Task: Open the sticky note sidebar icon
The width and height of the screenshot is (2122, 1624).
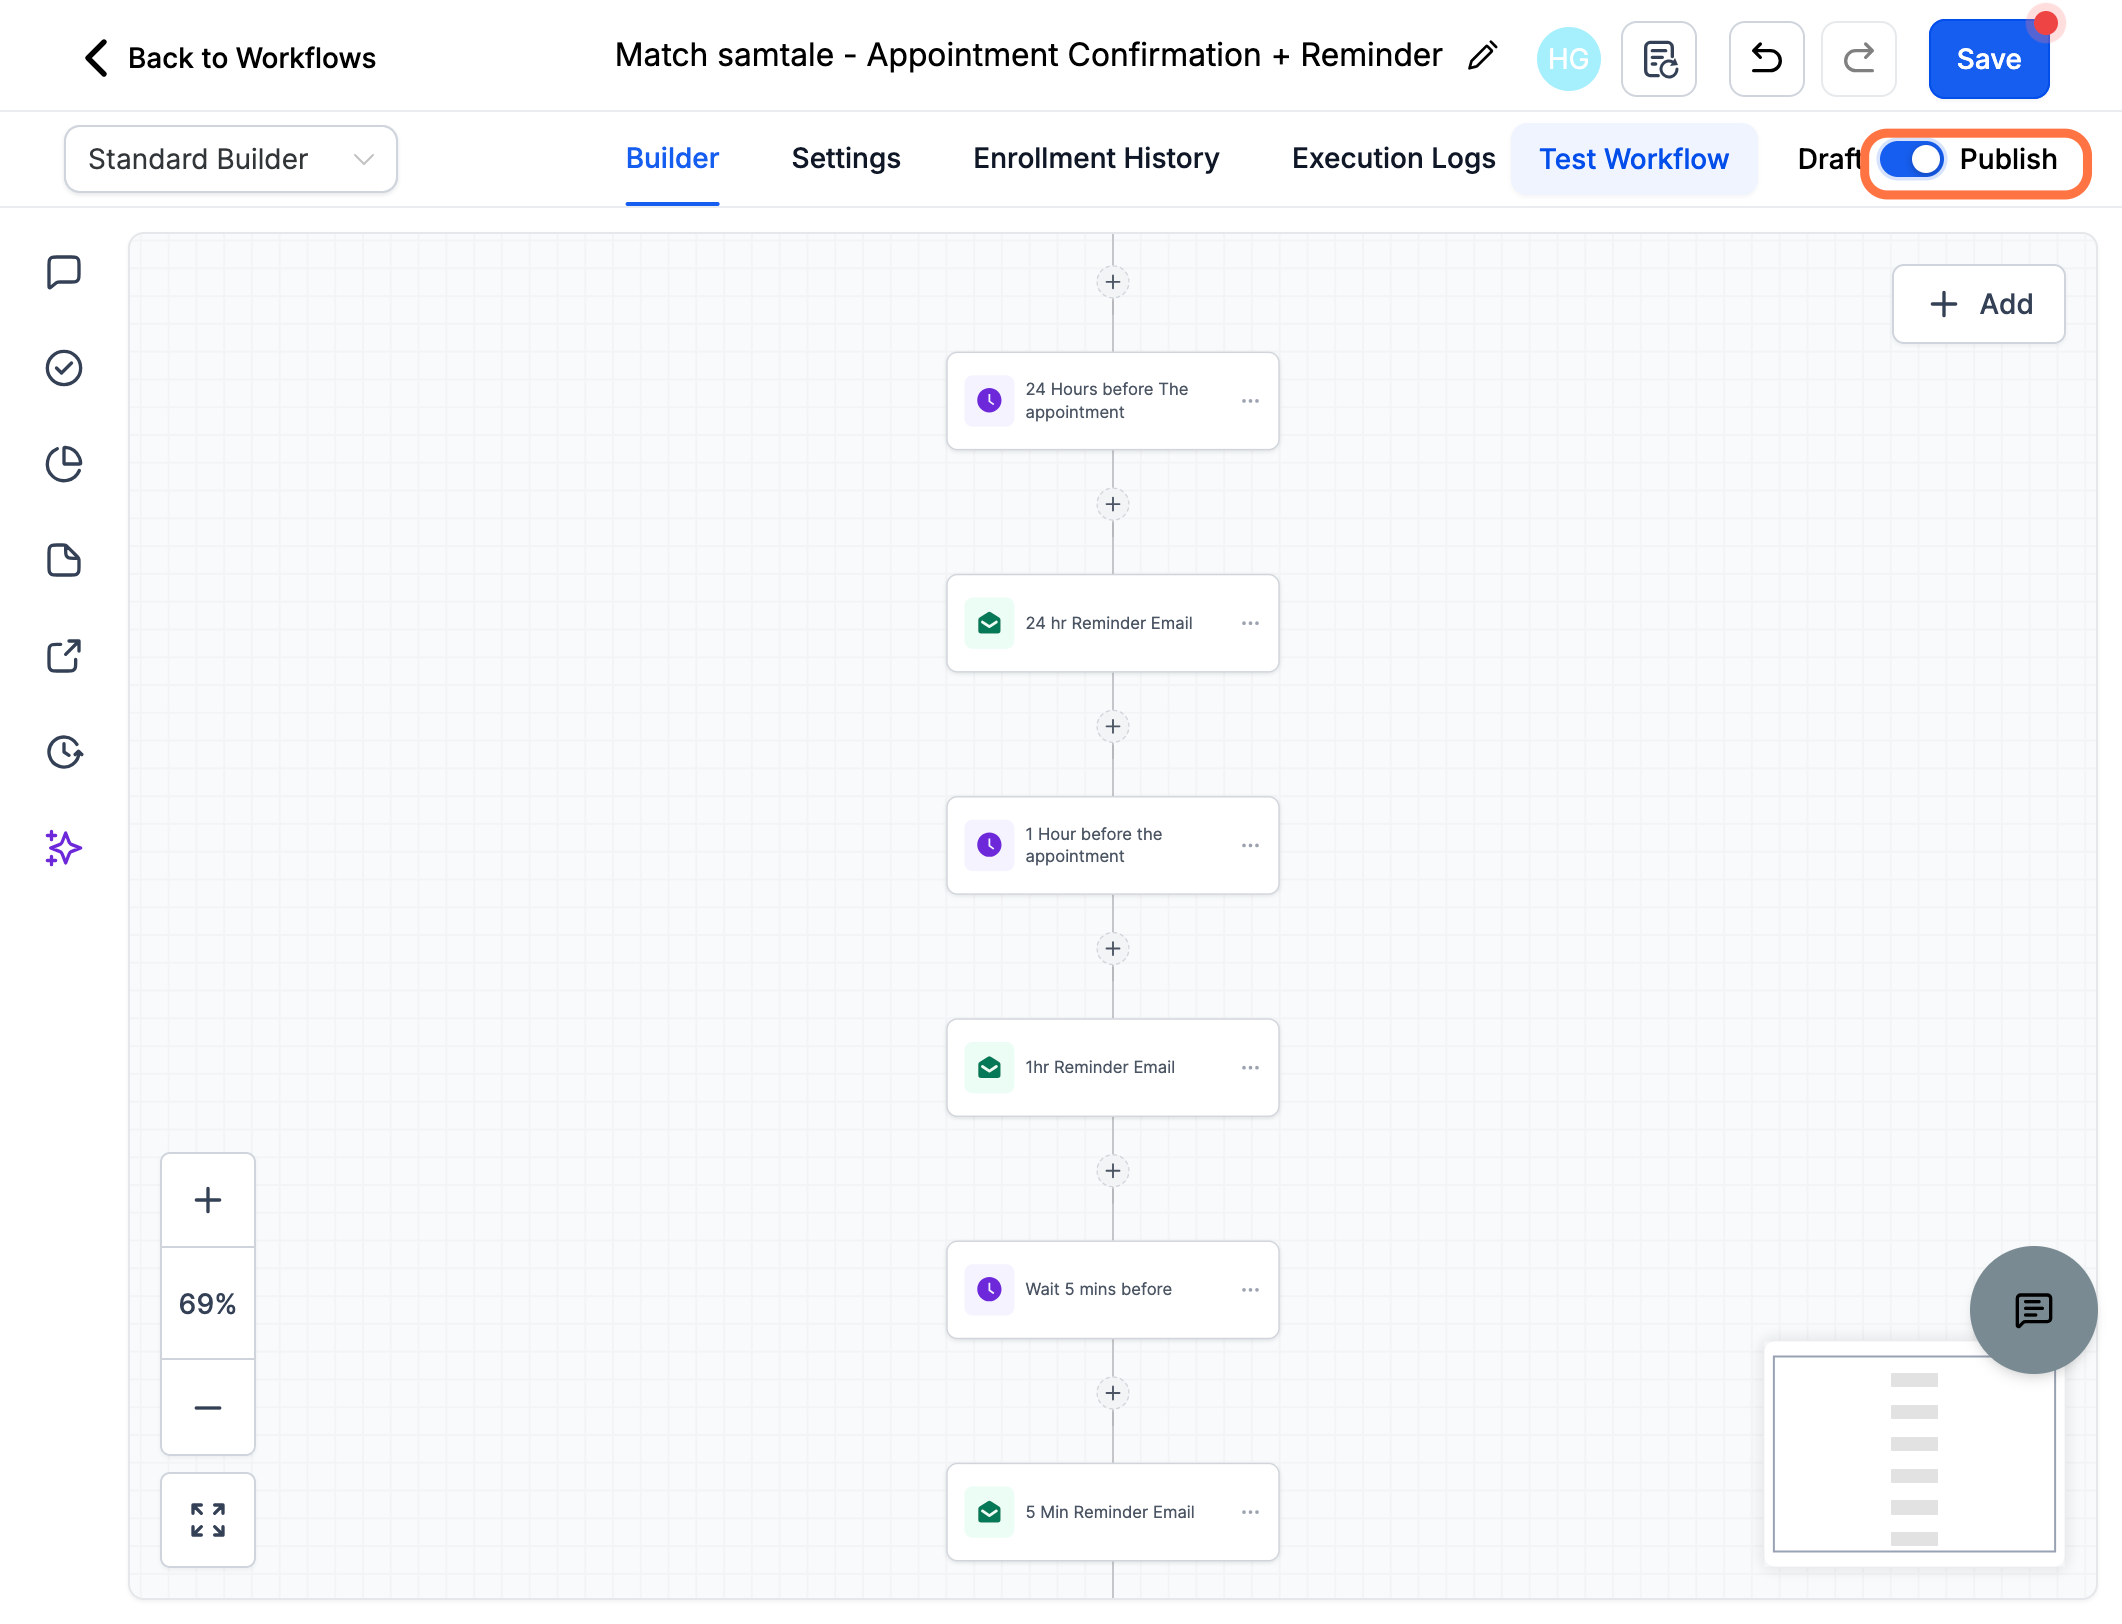Action: [x=64, y=560]
